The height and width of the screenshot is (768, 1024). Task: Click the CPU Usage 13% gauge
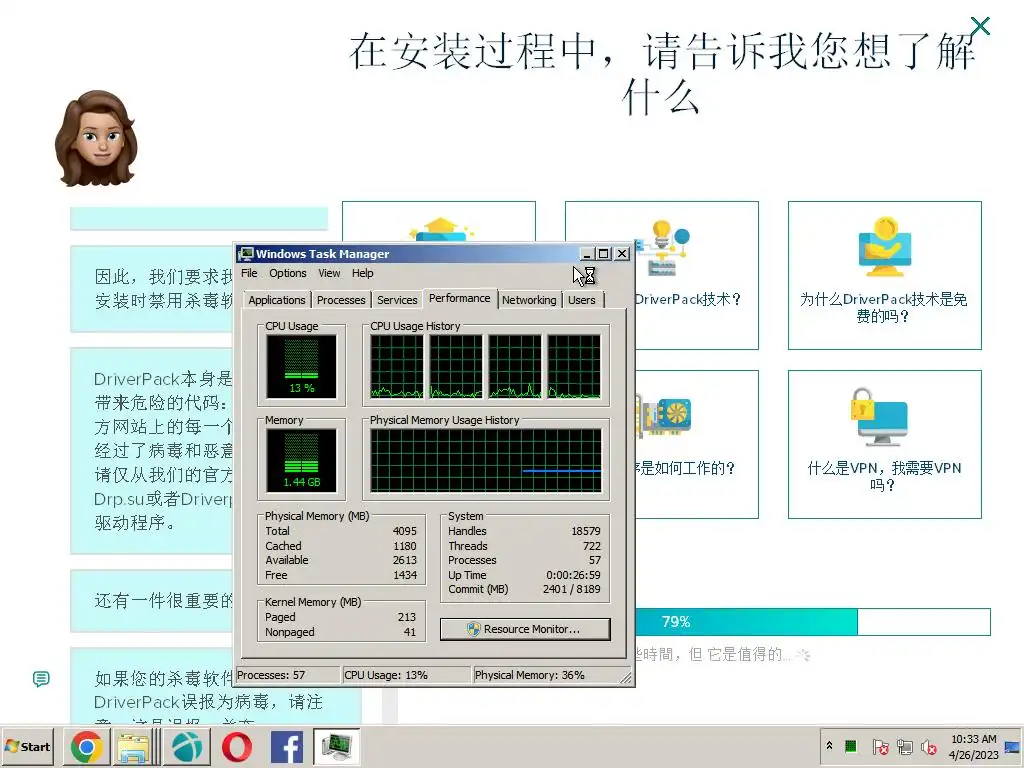pos(301,366)
